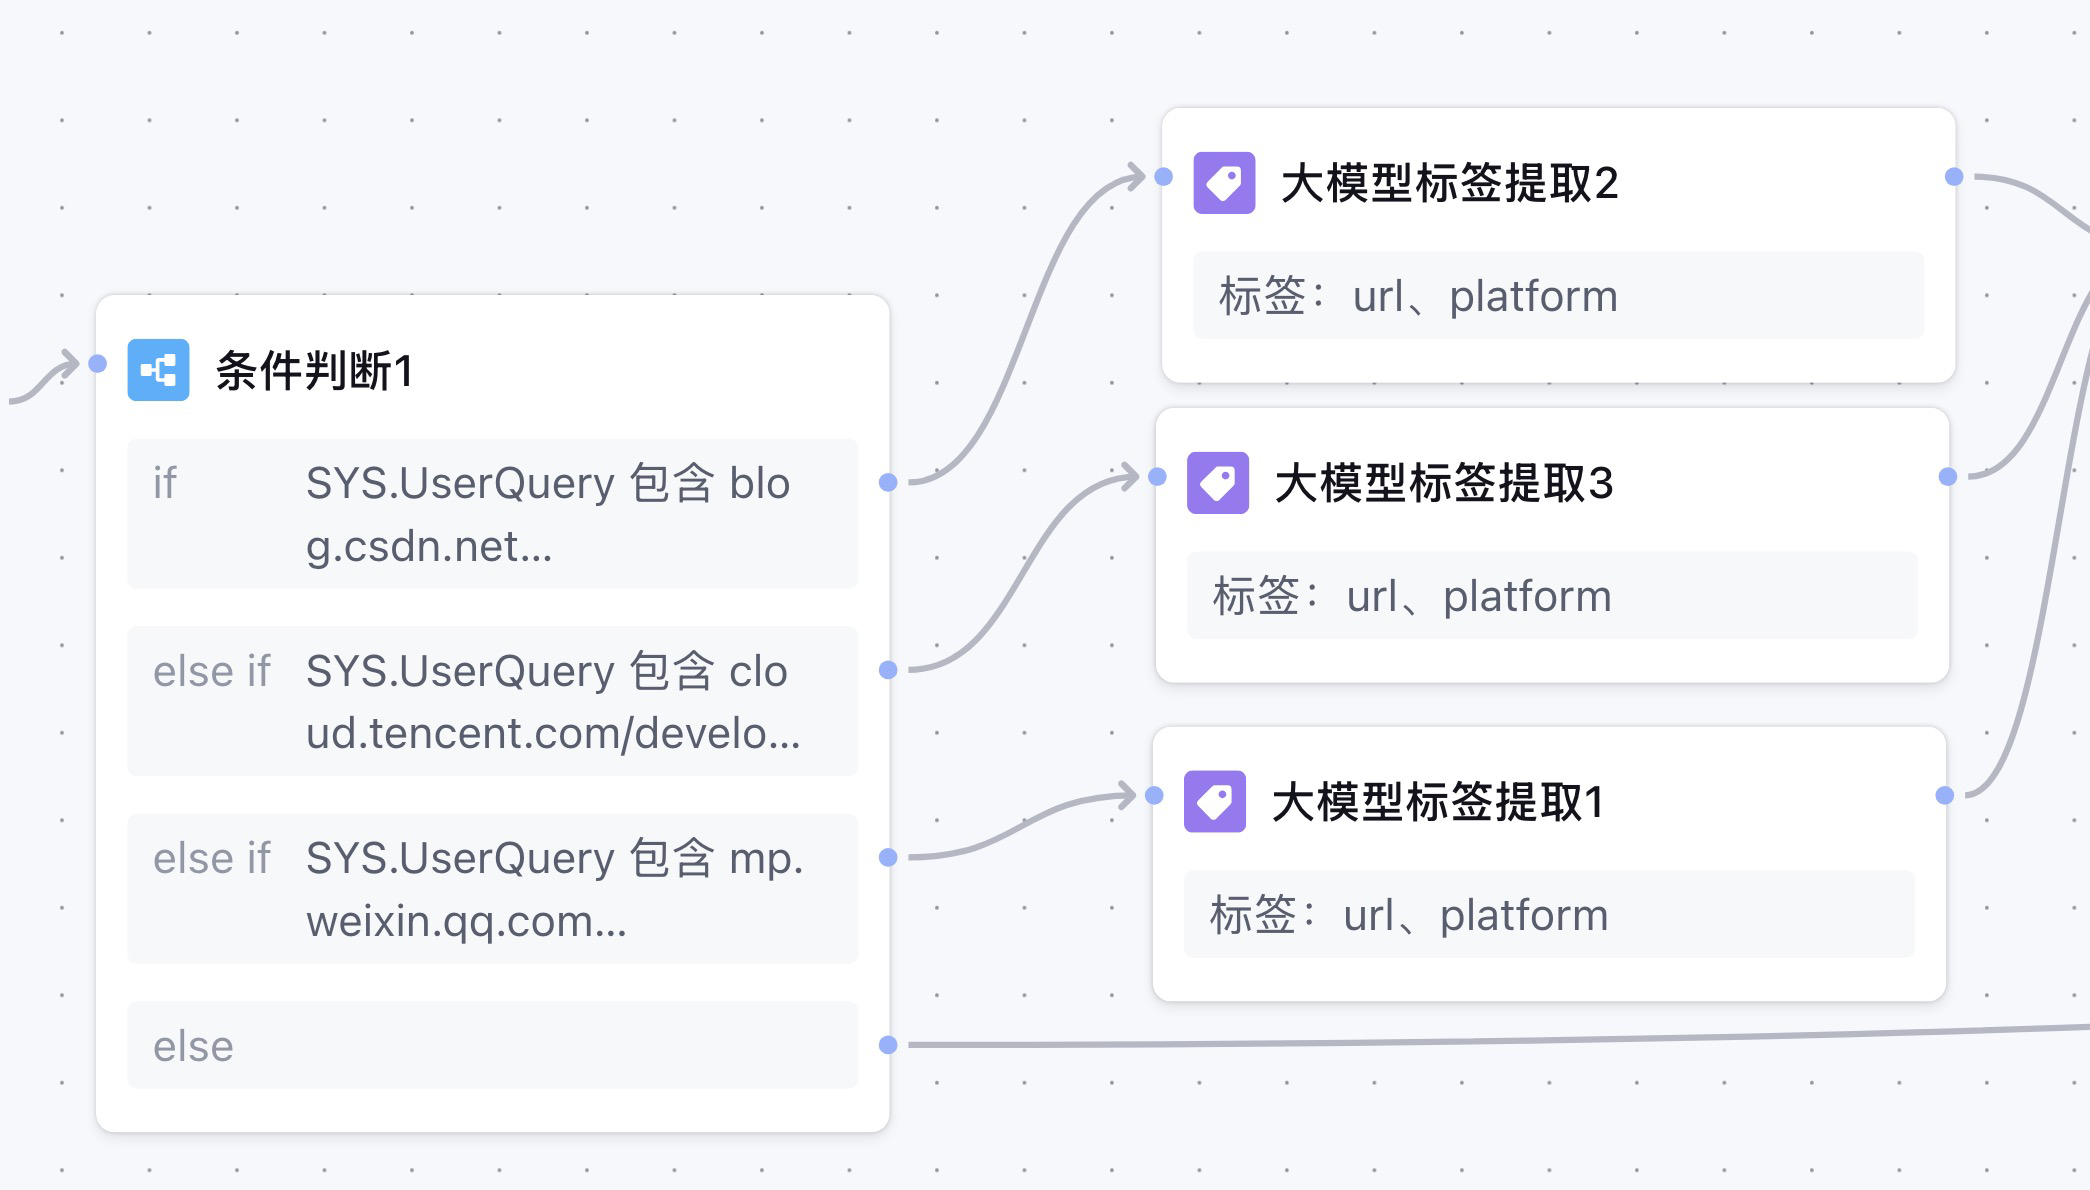Screen dimensions: 2090x1190
Task: Click the input port dot of 大模型标签提取1
Action: (x=1154, y=795)
